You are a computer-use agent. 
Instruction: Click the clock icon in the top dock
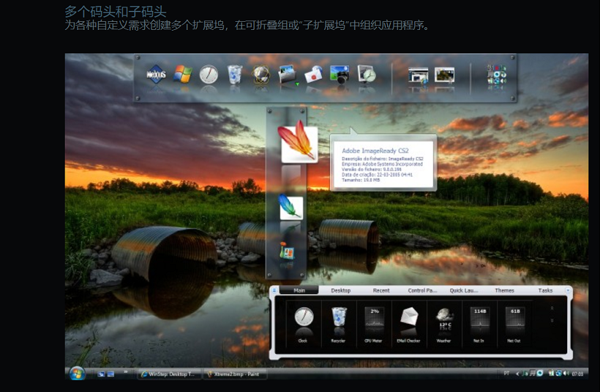click(209, 74)
